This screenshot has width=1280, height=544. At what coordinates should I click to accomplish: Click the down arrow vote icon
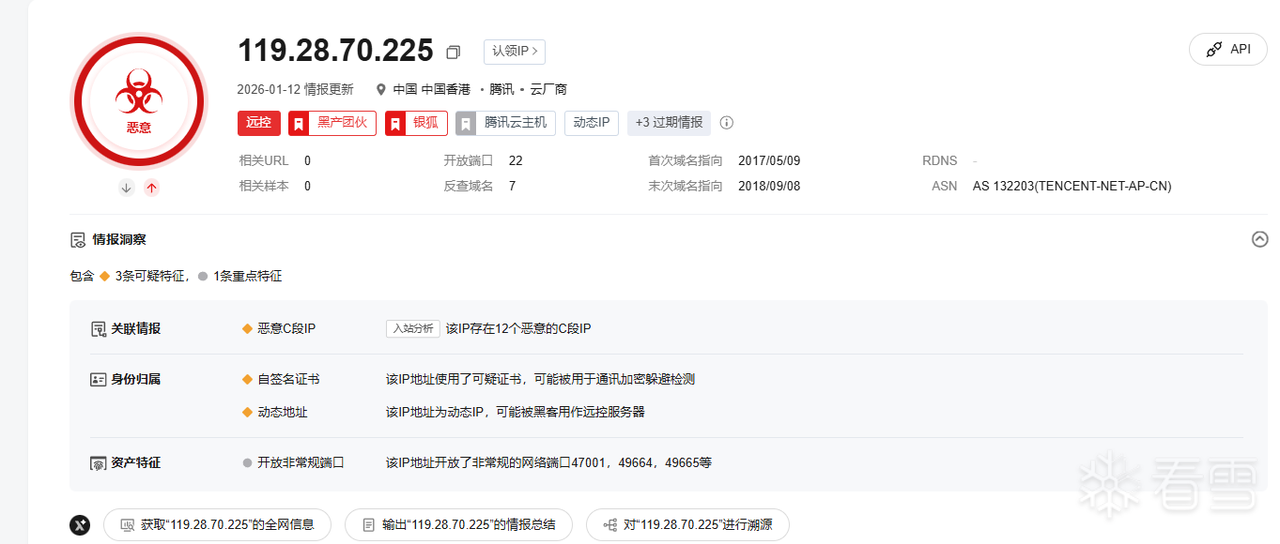(126, 187)
